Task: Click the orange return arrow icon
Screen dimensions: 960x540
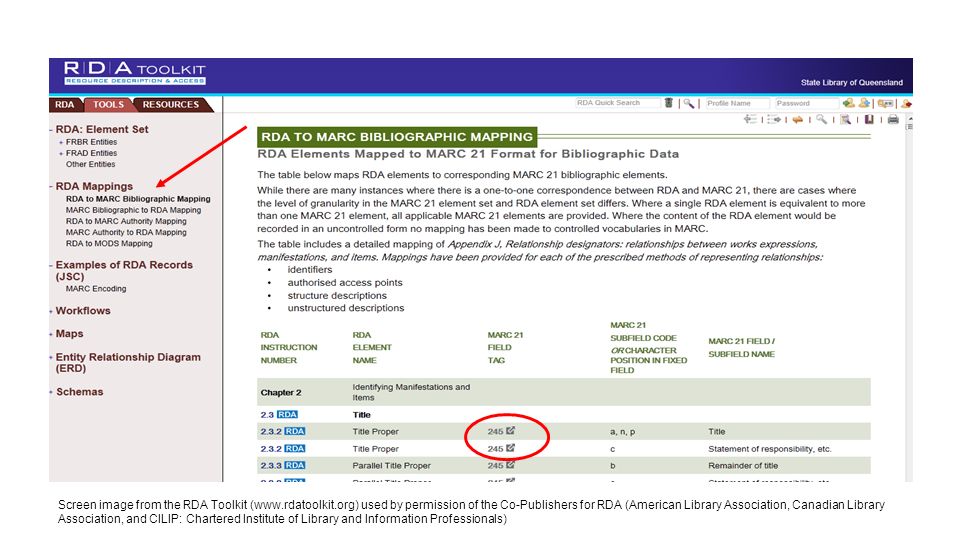Action: tap(798, 119)
